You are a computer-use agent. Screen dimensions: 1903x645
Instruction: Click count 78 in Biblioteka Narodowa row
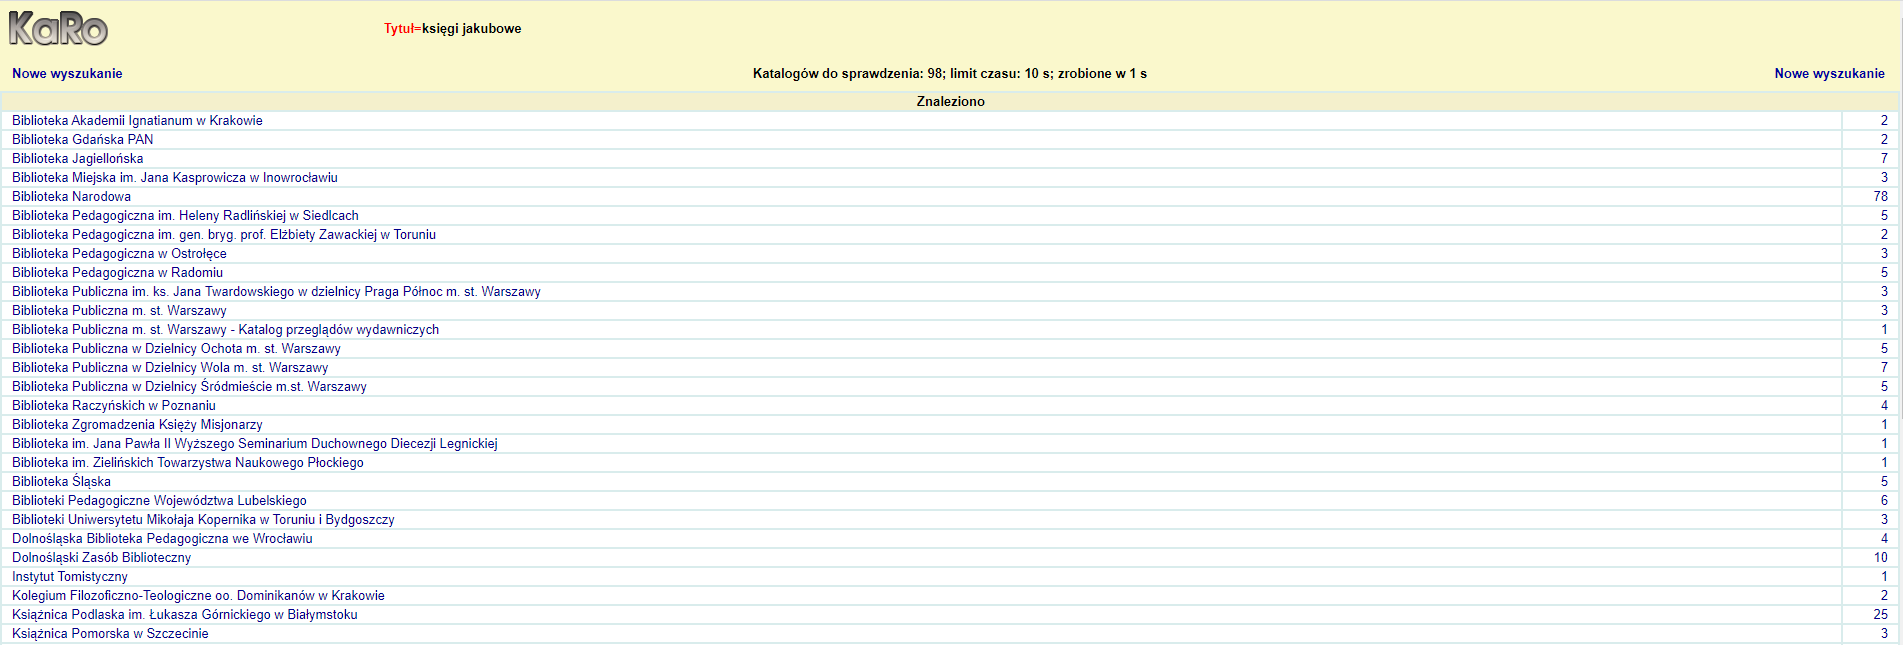coord(1880,196)
